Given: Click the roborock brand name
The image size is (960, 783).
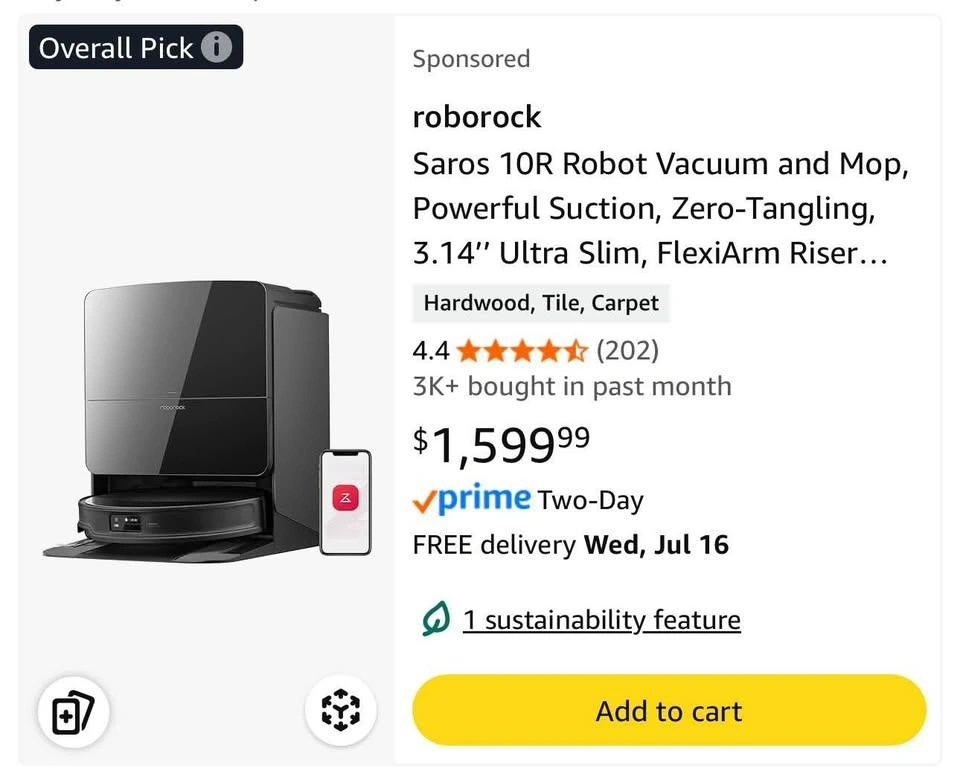Looking at the screenshot, I should (x=477, y=117).
